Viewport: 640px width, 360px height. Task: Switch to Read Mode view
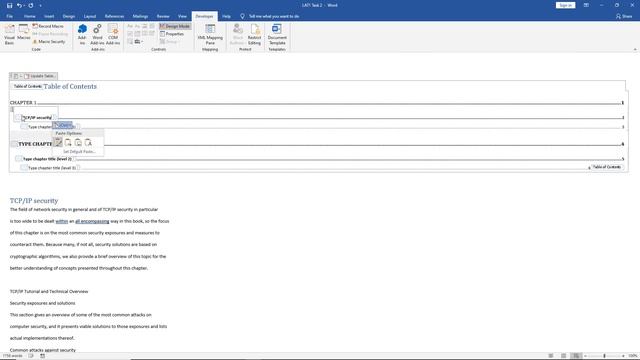pos(551,356)
